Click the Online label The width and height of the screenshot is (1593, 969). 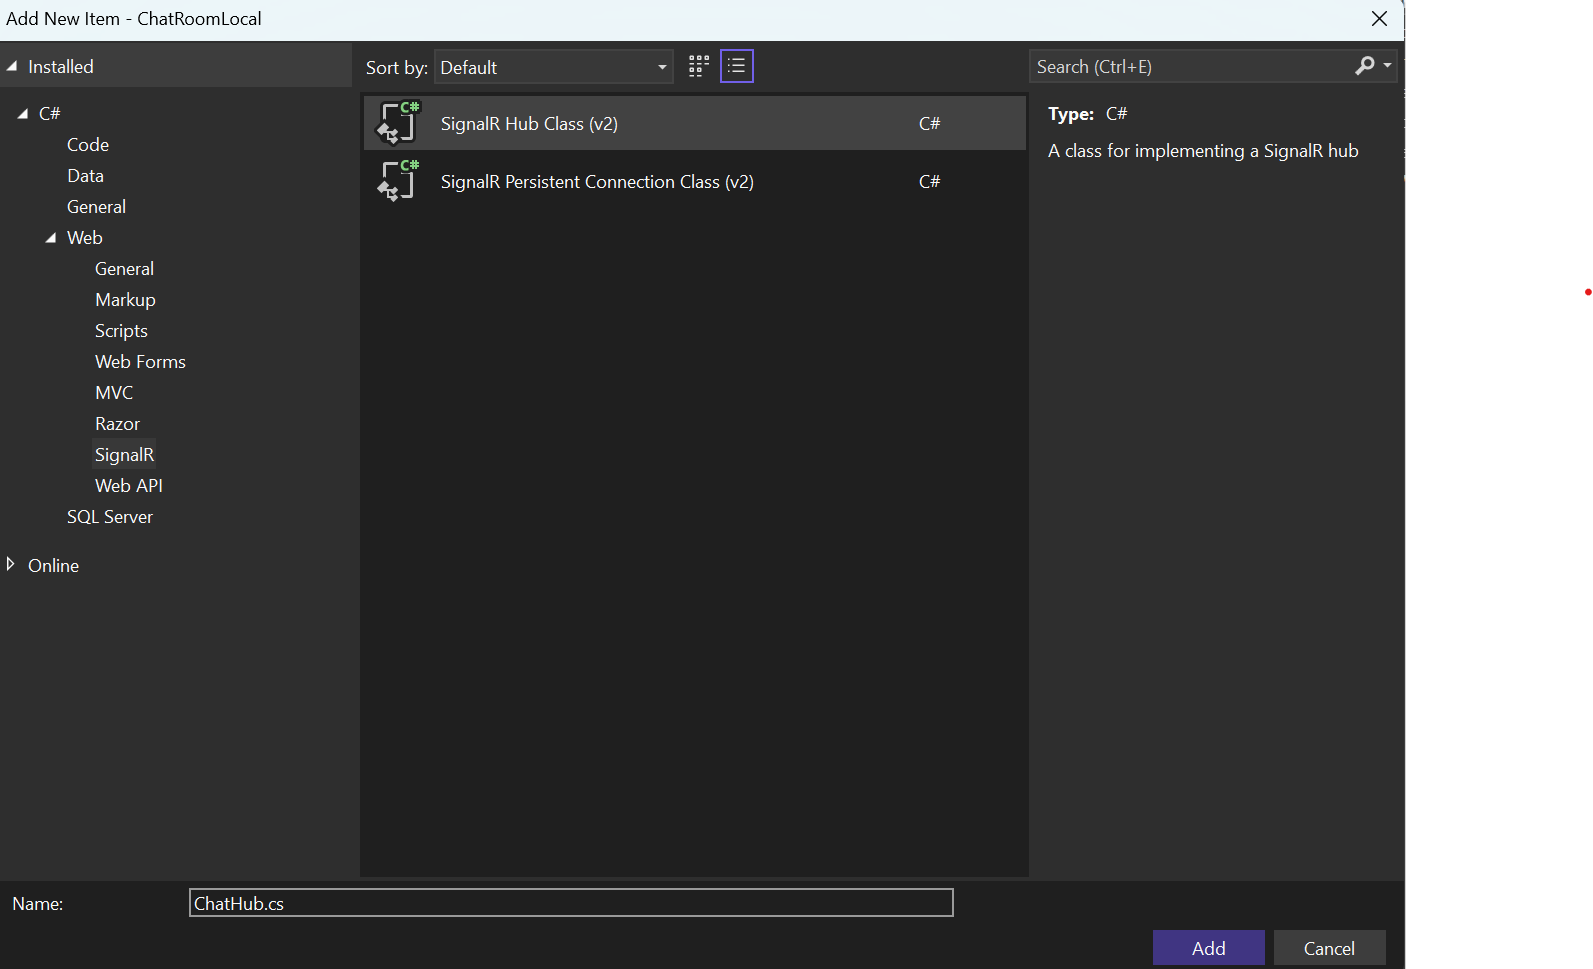[x=53, y=566]
